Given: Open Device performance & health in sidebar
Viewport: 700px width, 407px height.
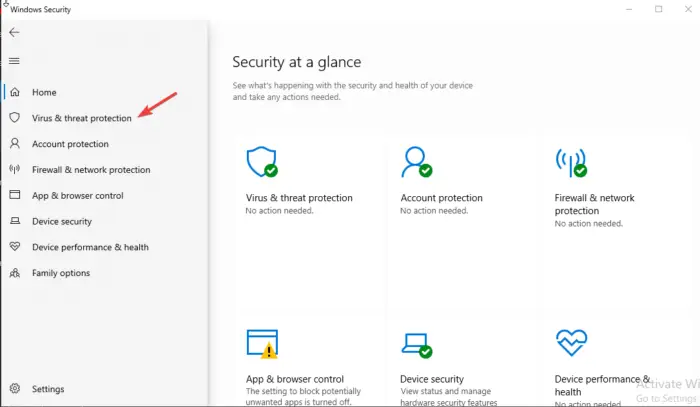Looking at the screenshot, I should (x=90, y=247).
